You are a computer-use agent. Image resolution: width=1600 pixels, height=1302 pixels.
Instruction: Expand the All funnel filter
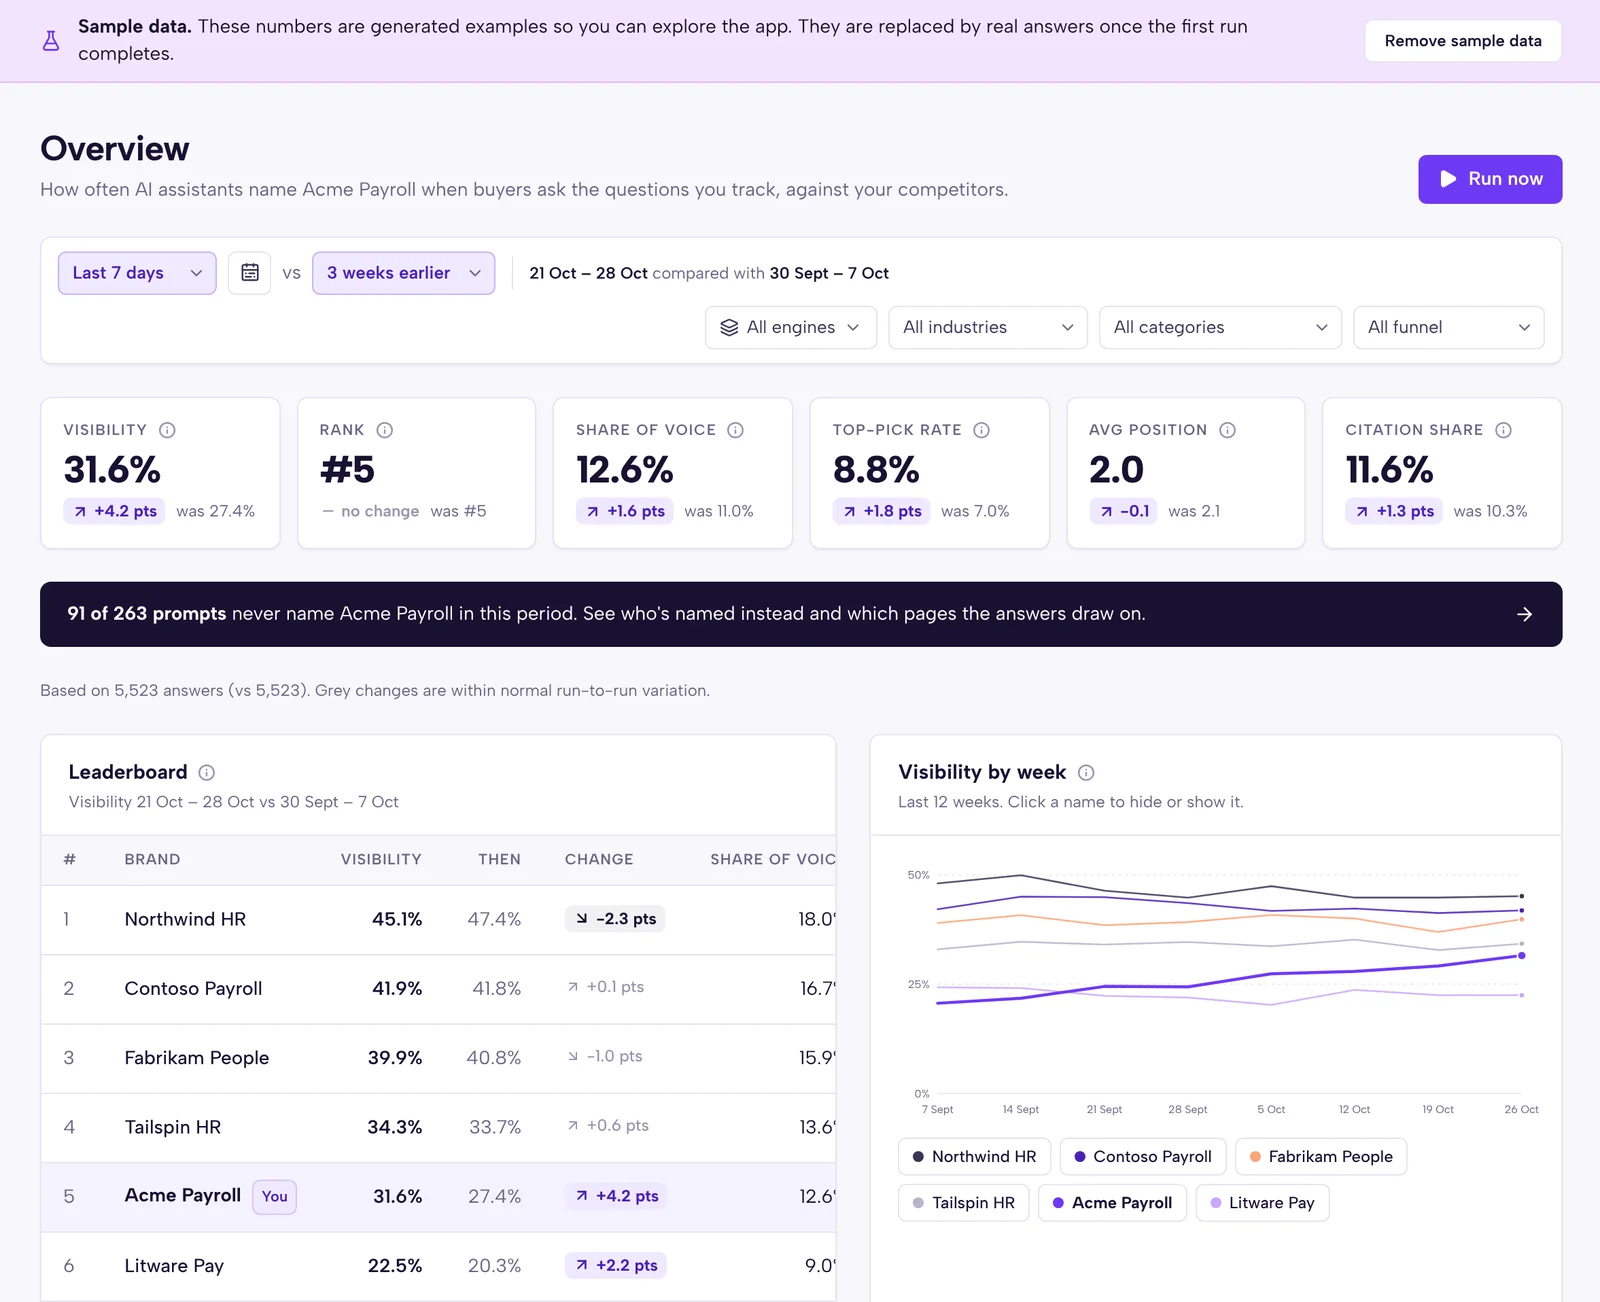click(1448, 328)
